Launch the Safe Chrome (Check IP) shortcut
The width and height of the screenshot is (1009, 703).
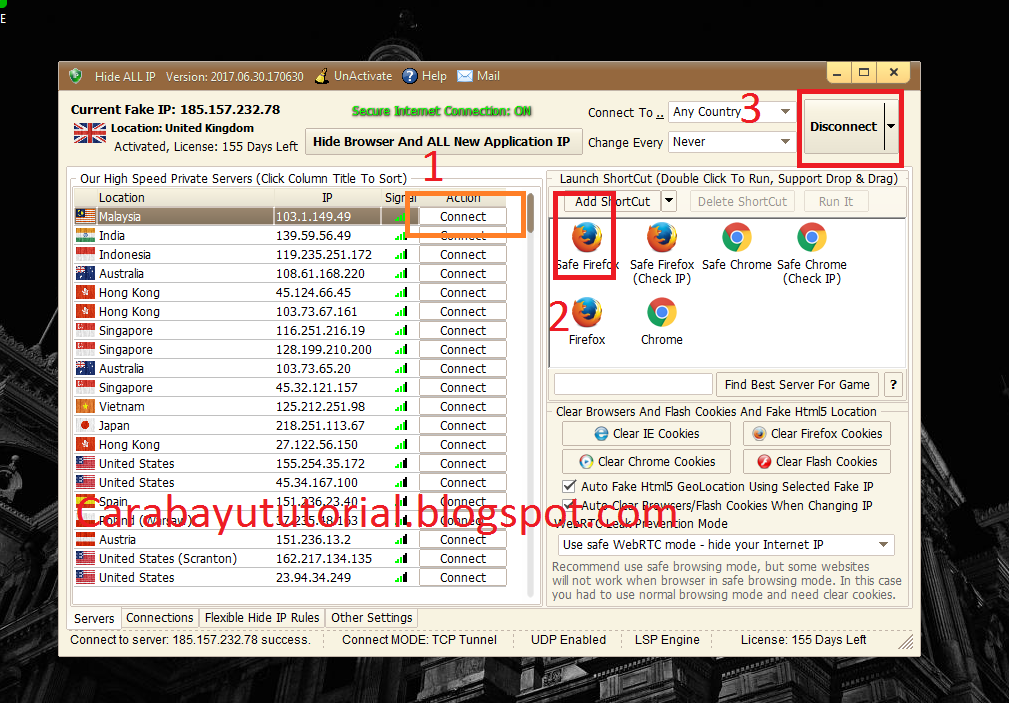click(811, 253)
